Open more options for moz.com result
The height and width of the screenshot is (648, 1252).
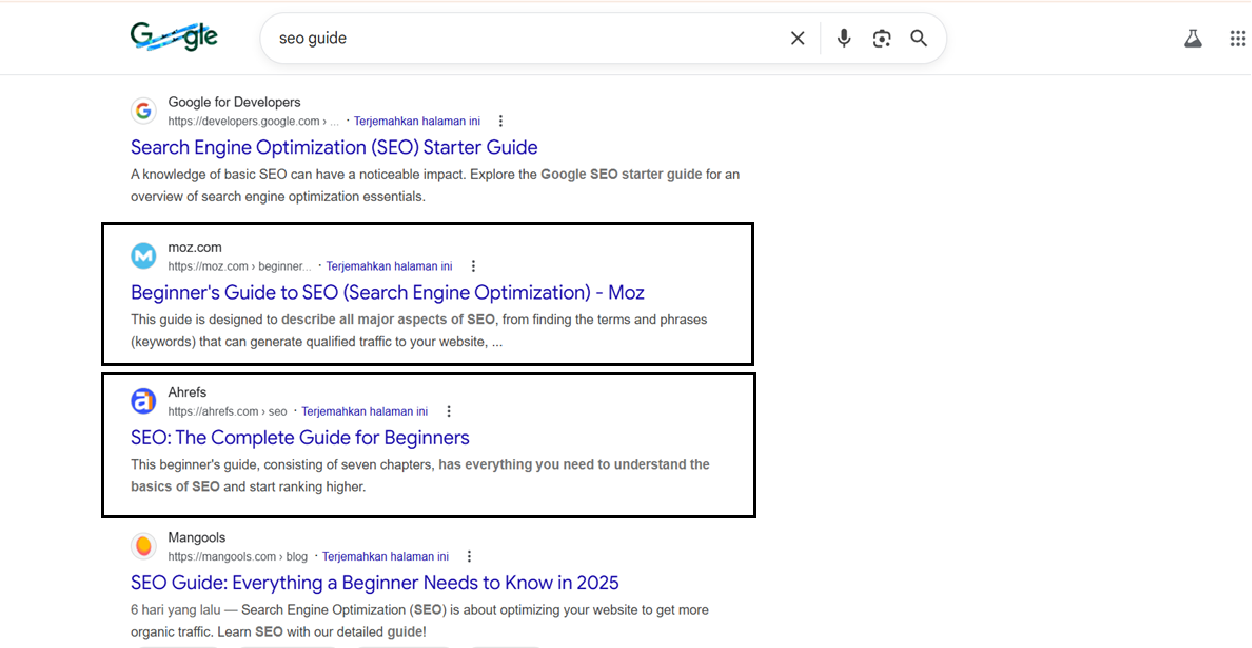[473, 266]
